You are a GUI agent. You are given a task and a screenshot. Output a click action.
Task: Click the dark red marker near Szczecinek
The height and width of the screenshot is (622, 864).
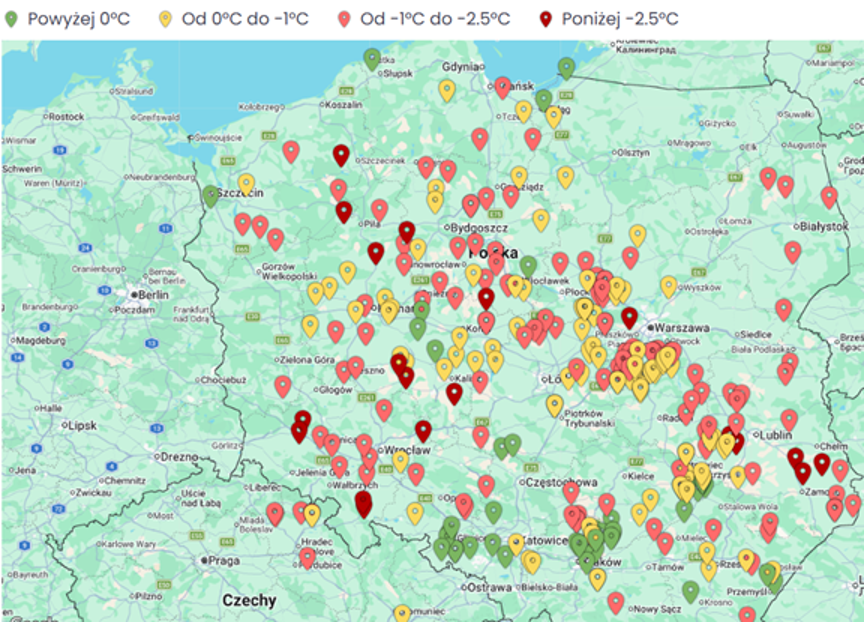click(x=341, y=154)
